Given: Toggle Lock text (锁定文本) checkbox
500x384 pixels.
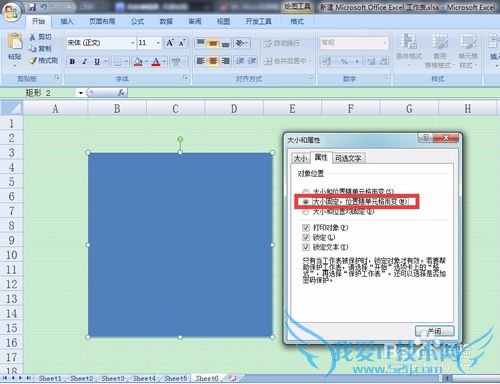Looking at the screenshot, I should (x=306, y=247).
